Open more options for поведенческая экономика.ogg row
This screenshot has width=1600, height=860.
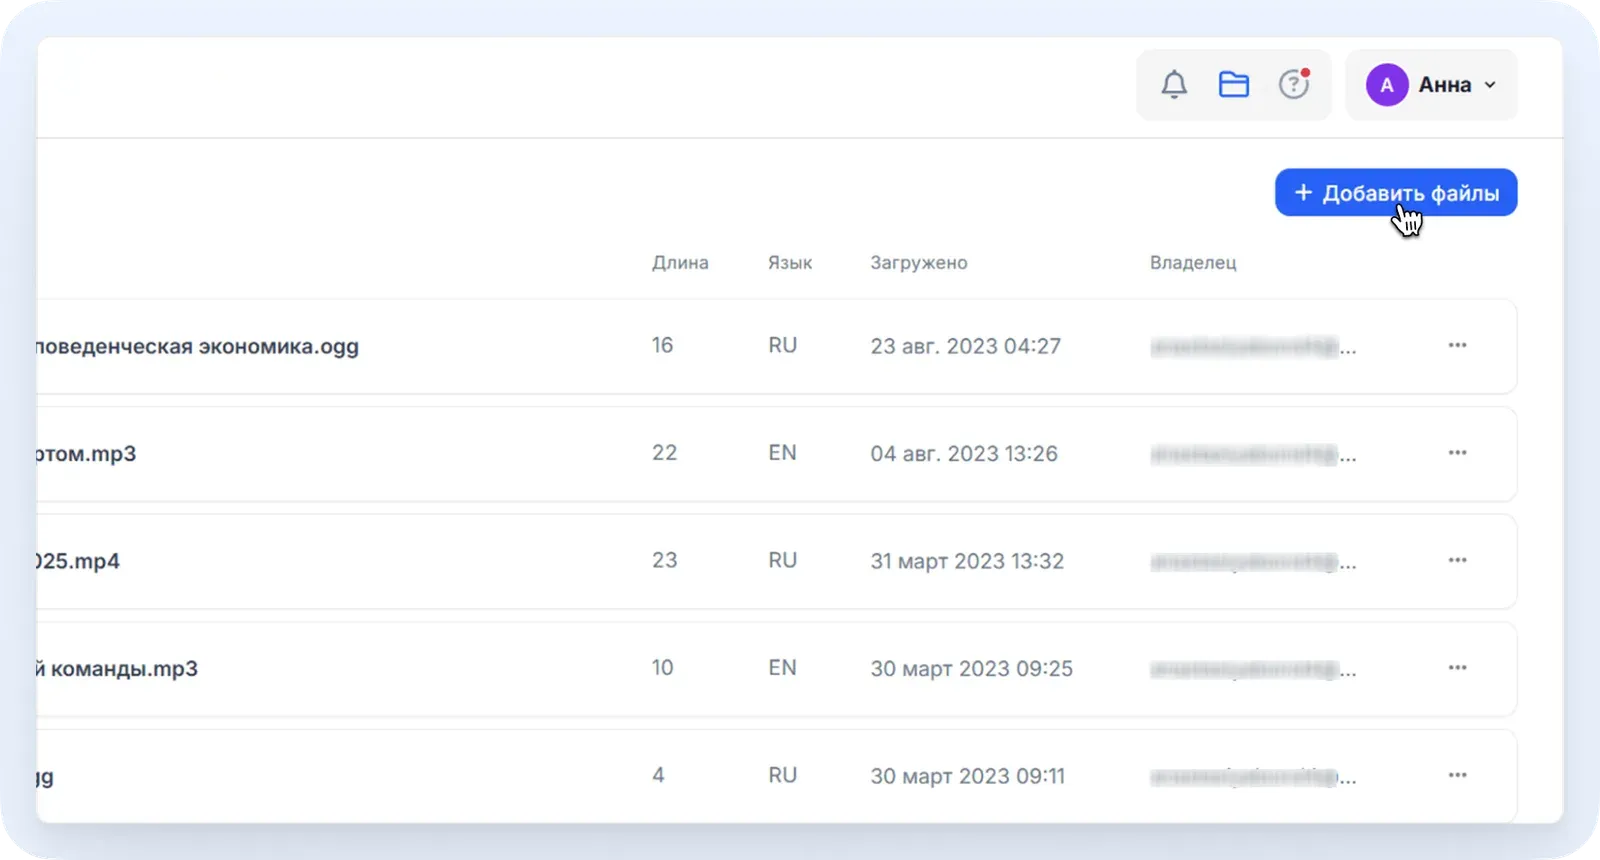pos(1457,345)
